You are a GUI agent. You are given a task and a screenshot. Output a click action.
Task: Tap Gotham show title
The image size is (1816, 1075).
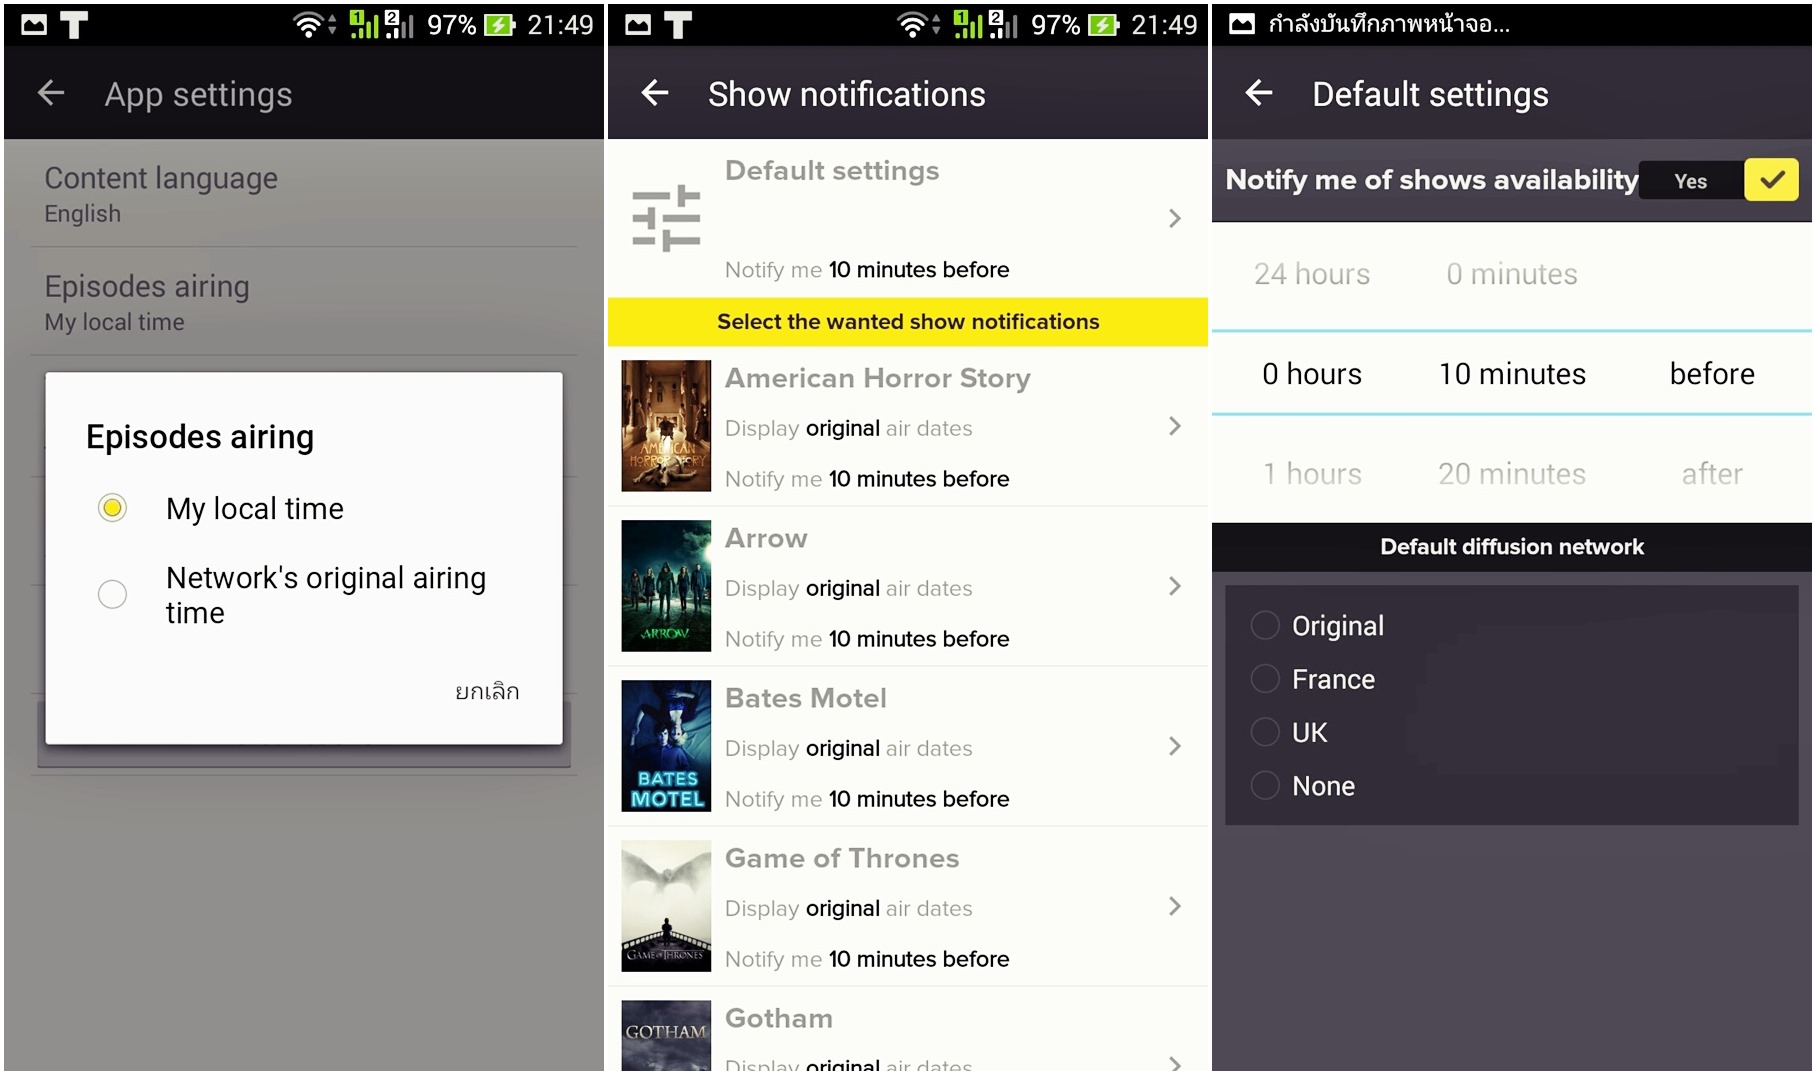pyautogui.click(x=779, y=1018)
